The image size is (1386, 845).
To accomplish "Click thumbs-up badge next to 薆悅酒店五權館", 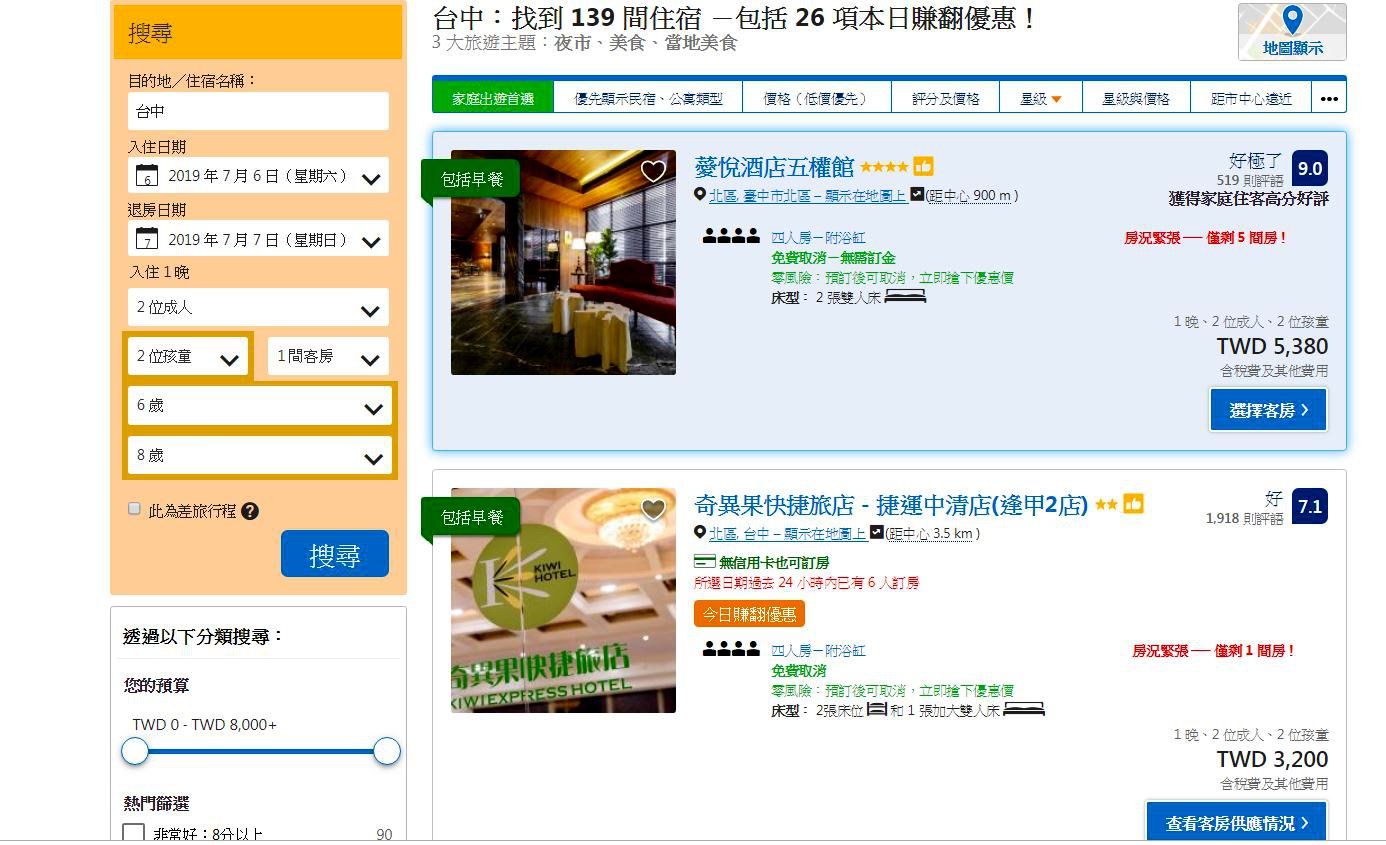I will coord(923,167).
